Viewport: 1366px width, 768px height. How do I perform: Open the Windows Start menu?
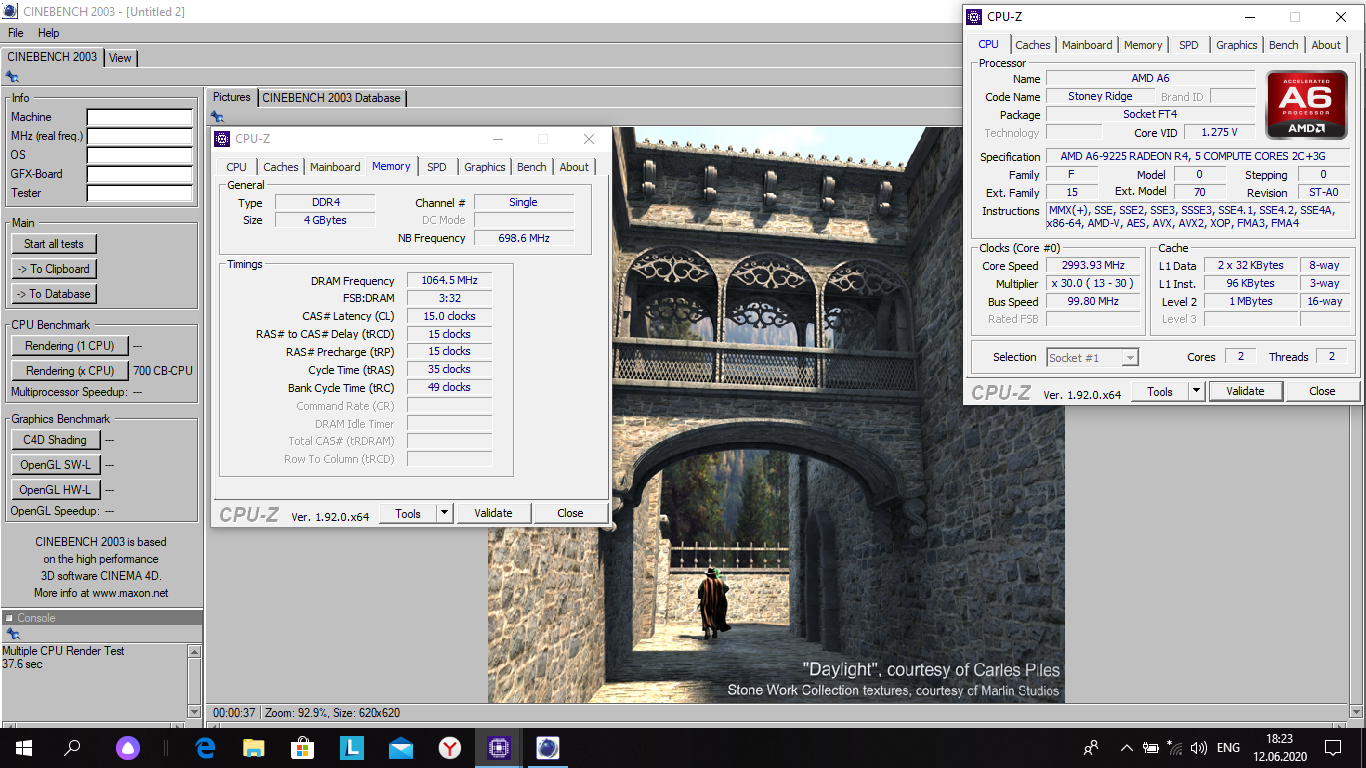[24, 748]
